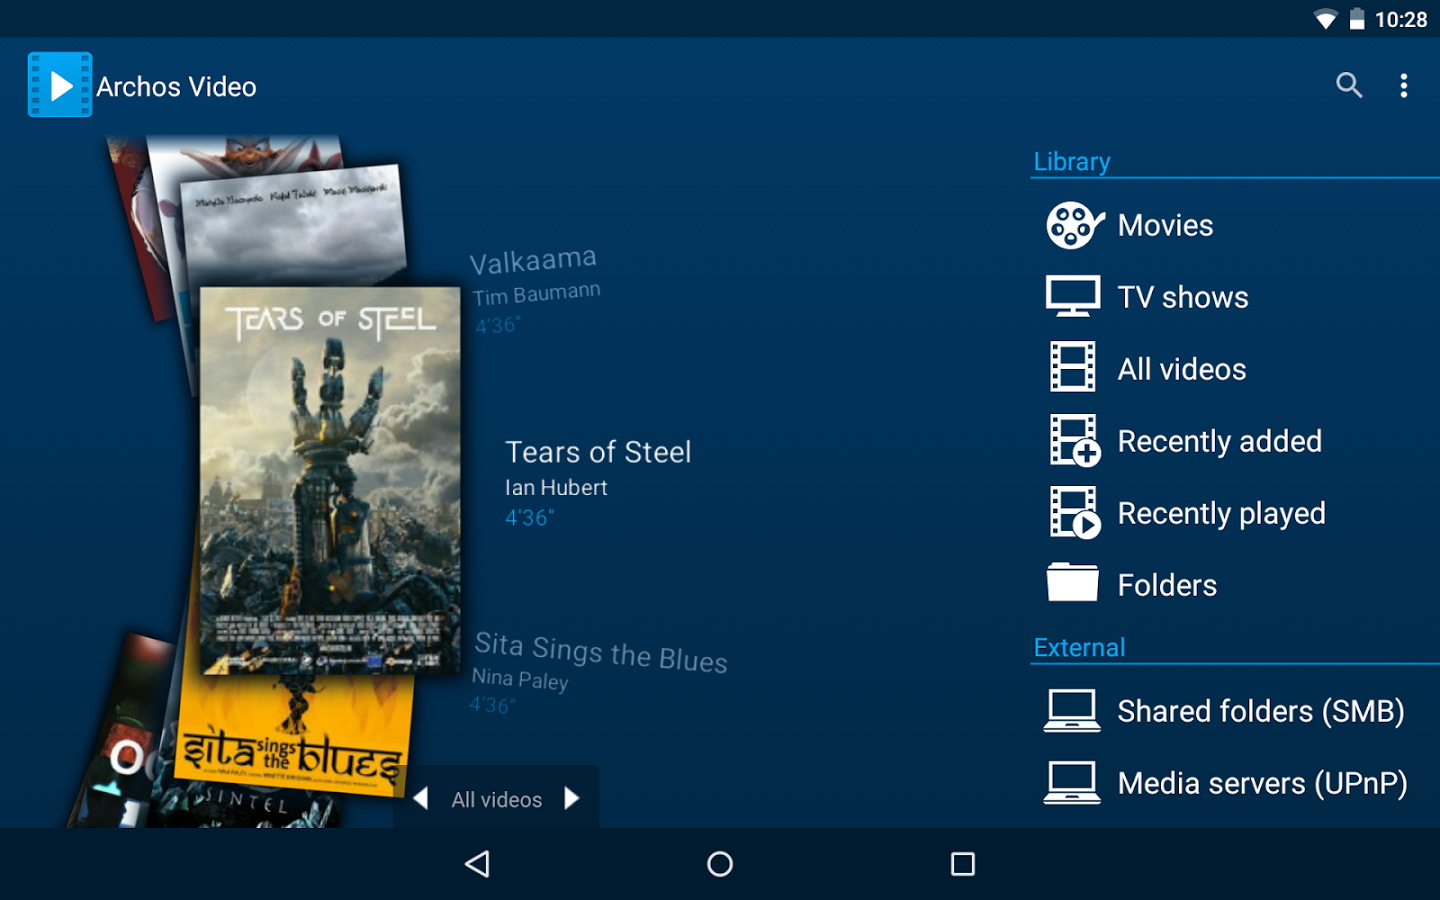Click the Shared folders (SMB) laptop icon
This screenshot has width=1440, height=900.
[x=1071, y=710]
